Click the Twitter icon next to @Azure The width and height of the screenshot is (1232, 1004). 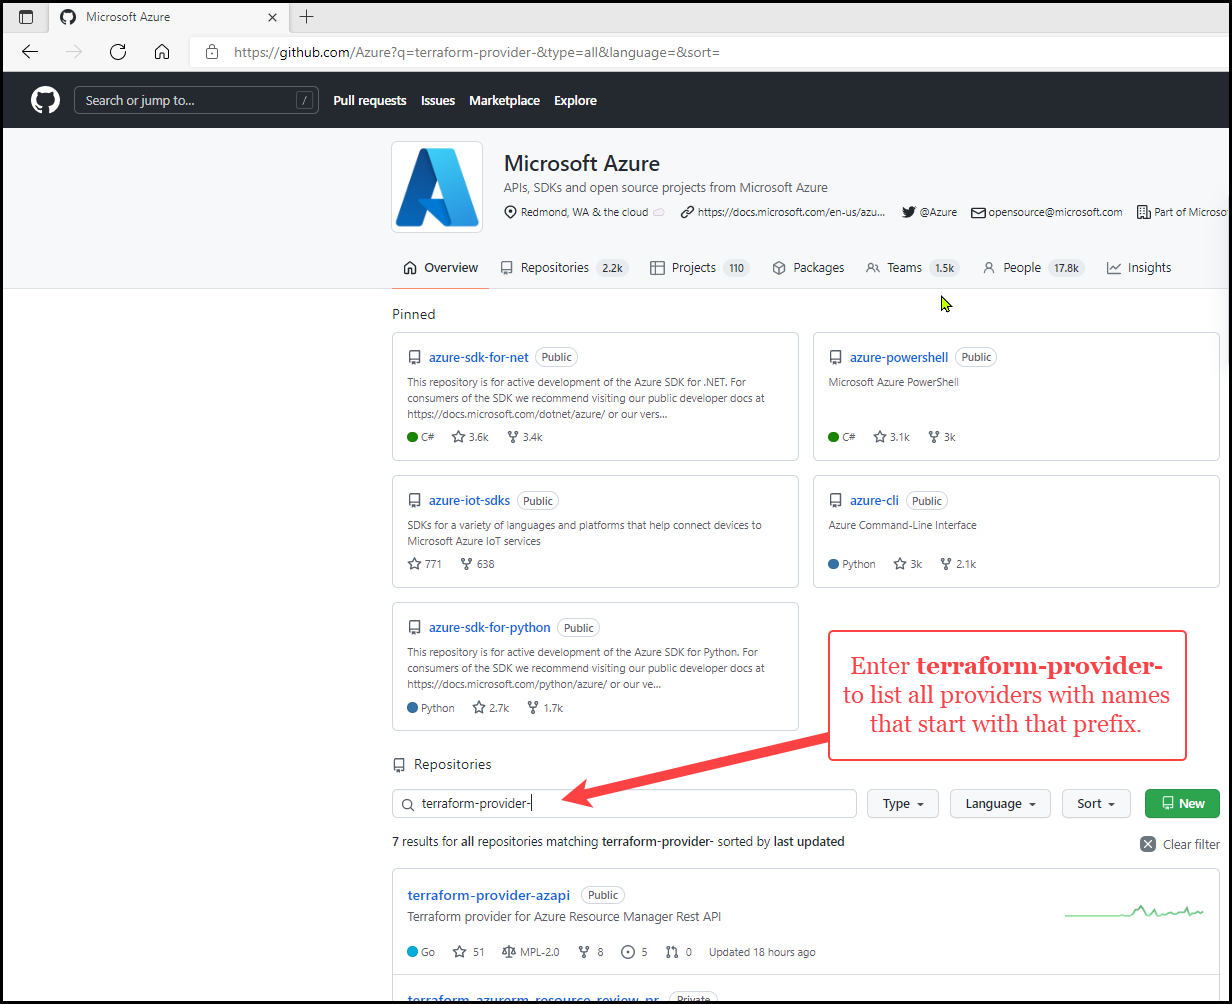(907, 211)
